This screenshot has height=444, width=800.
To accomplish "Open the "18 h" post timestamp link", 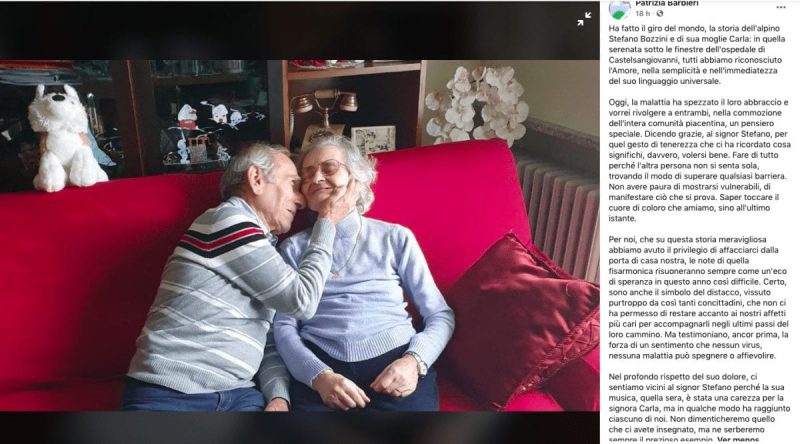I will pyautogui.click(x=643, y=13).
